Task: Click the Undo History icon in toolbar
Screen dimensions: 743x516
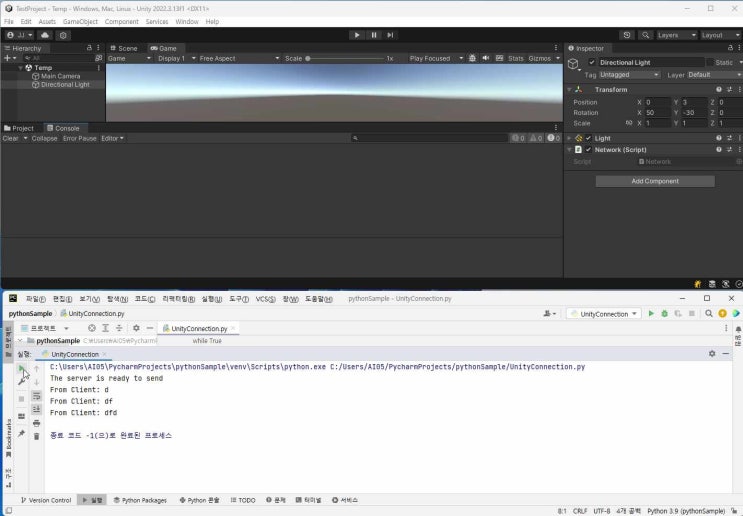Action: pyautogui.click(x=626, y=35)
